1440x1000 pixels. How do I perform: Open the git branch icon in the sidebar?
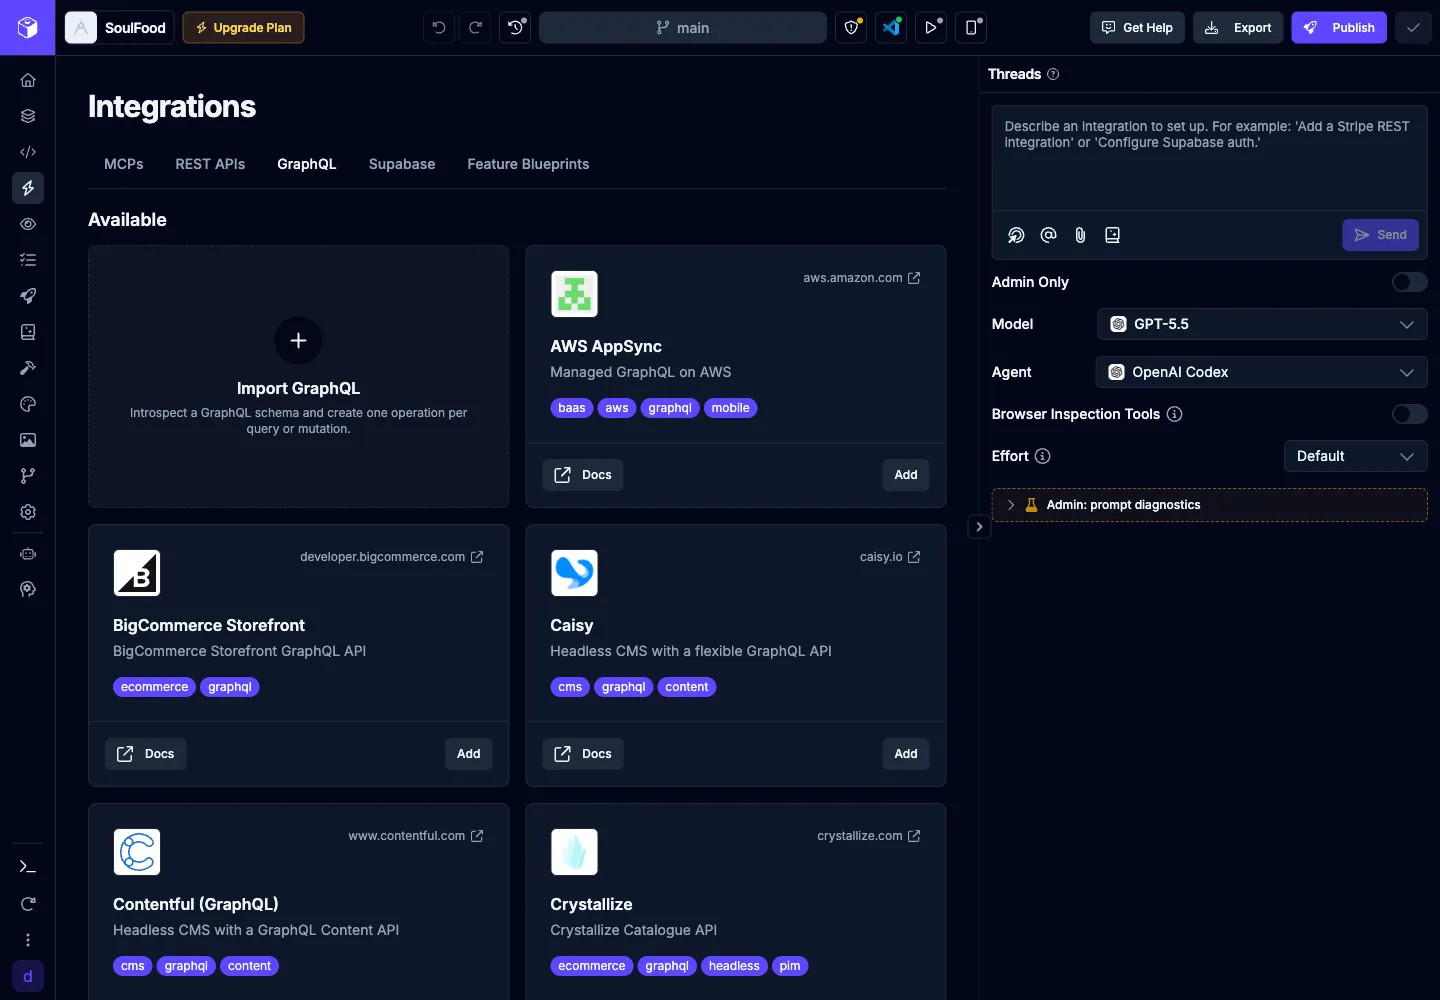[28, 476]
